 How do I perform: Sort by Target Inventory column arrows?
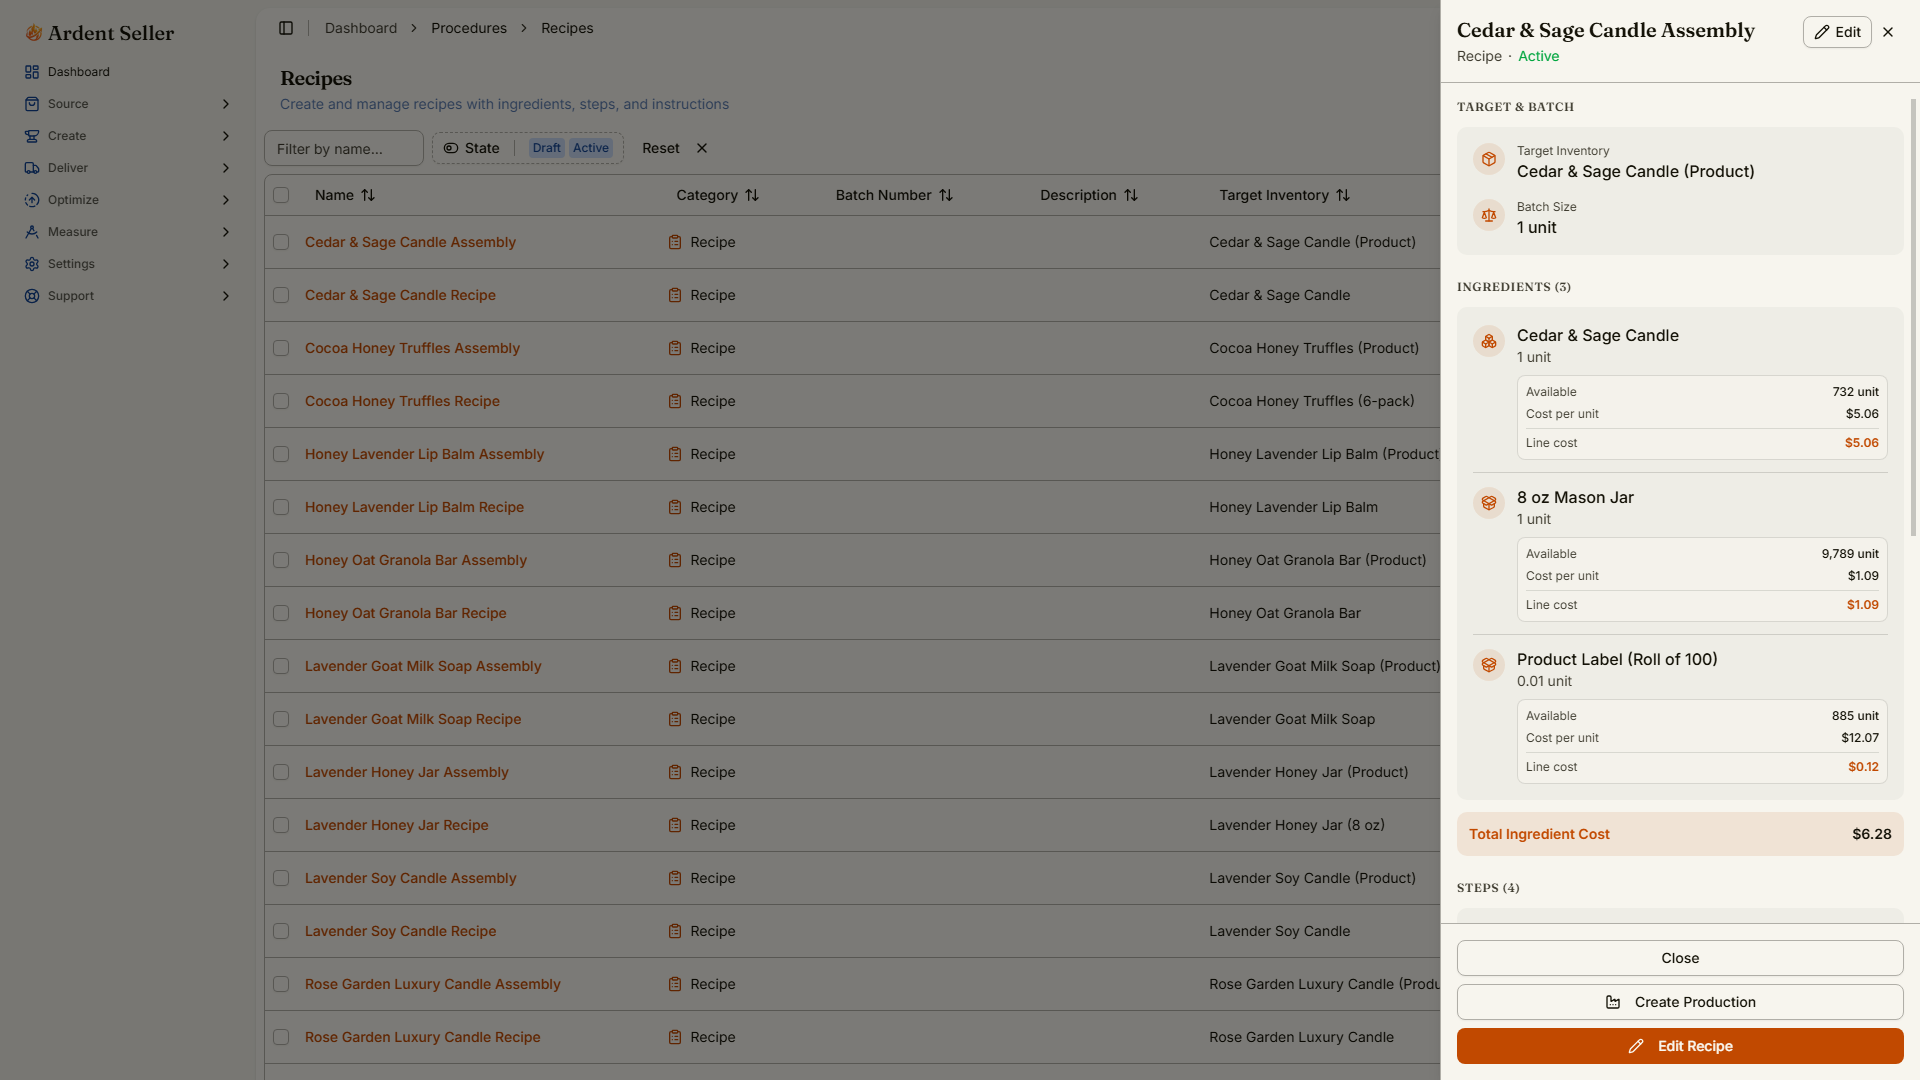pyautogui.click(x=1343, y=195)
